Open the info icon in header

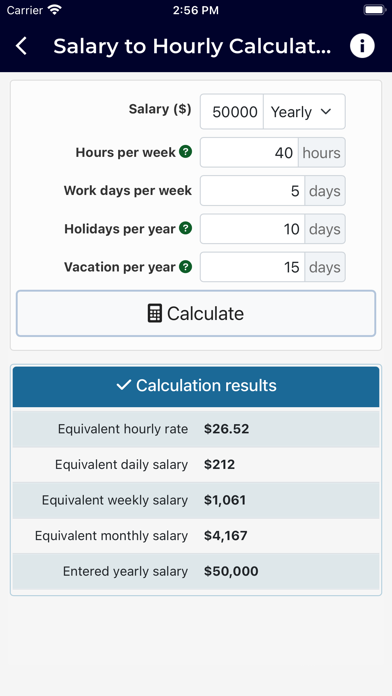[x=362, y=46]
